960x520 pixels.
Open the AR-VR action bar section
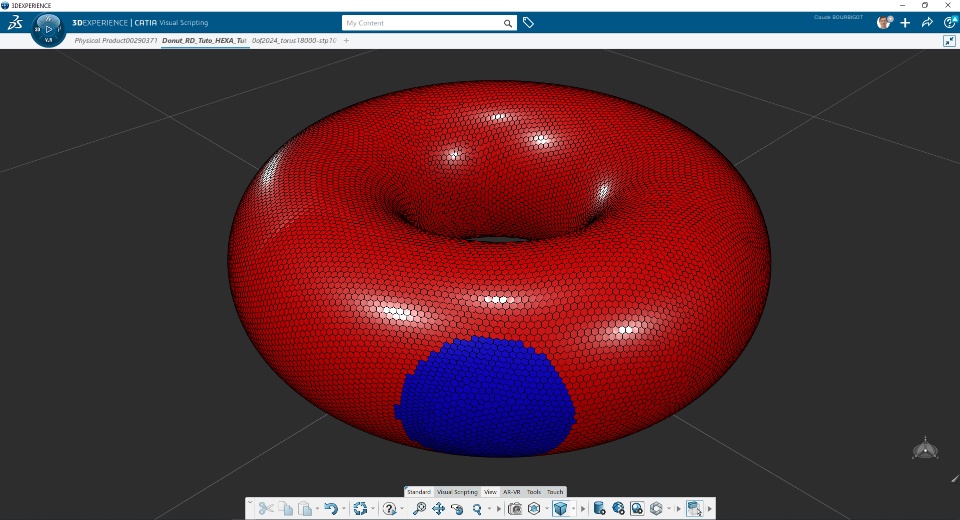click(x=511, y=492)
